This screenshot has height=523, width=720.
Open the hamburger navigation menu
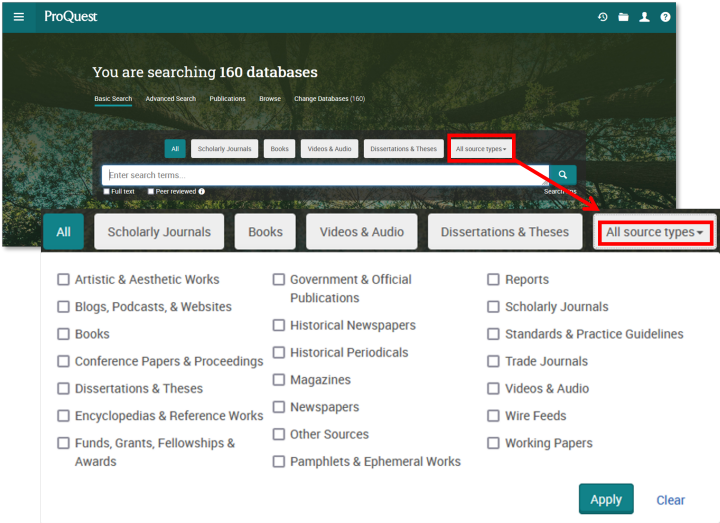pyautogui.click(x=18, y=17)
